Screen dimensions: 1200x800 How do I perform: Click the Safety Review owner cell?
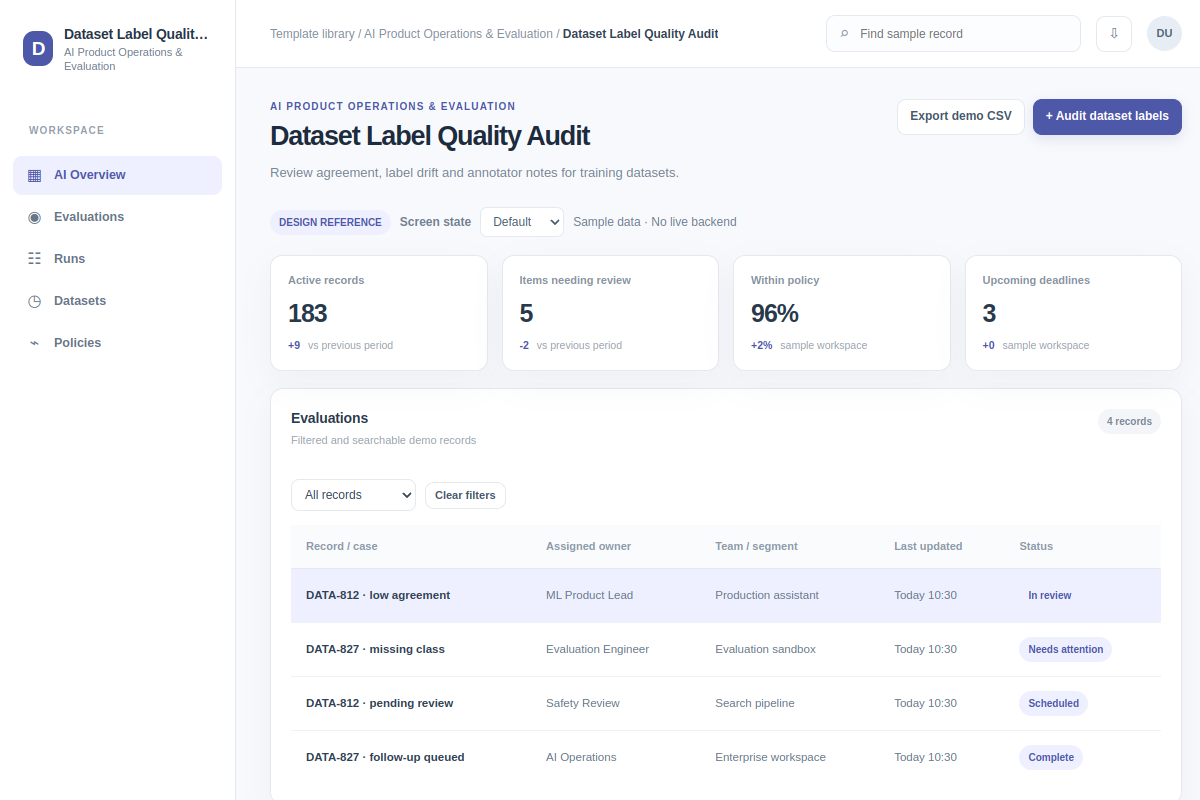pos(583,703)
